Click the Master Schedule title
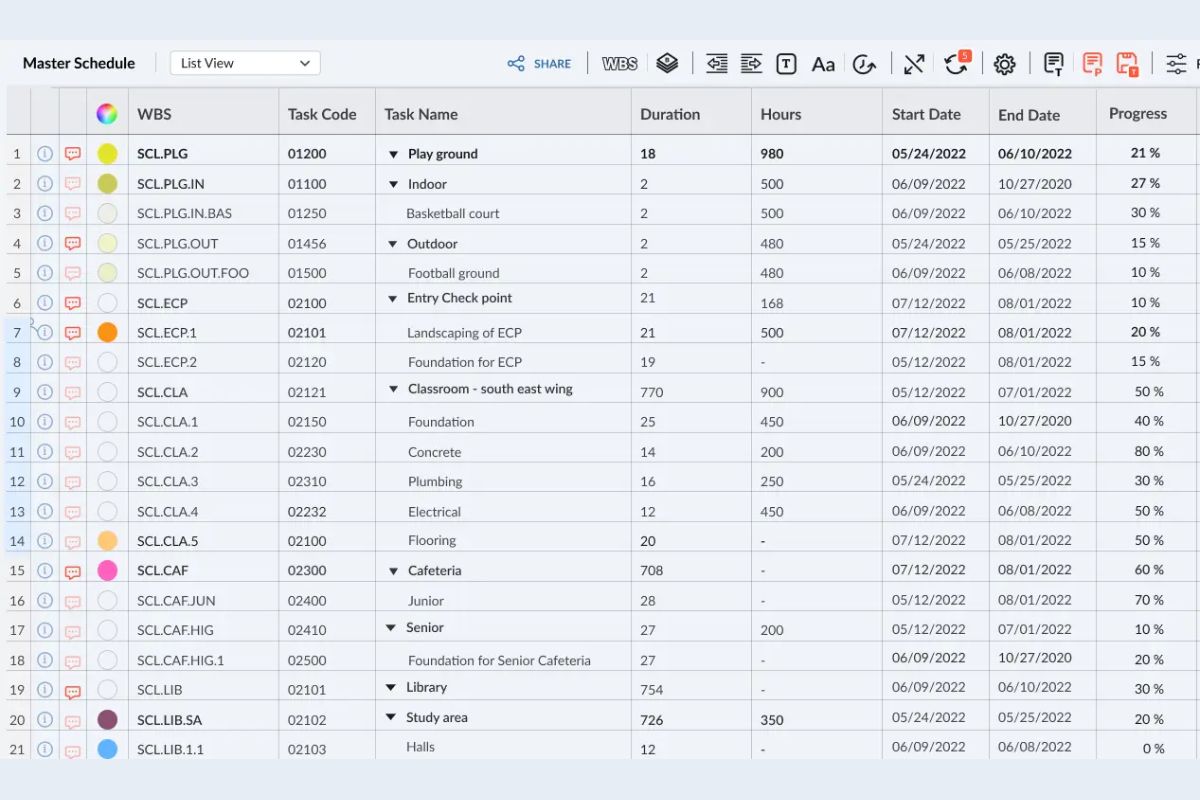This screenshot has height=800, width=1200. coord(79,62)
